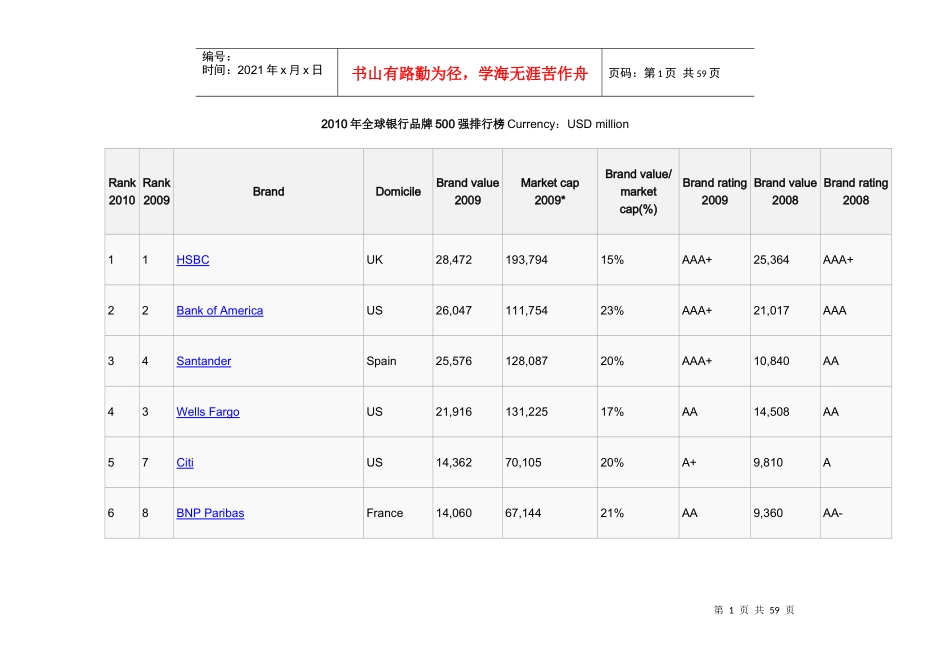This screenshot has width=950, height=672.
Task: Open the HSBC brand link
Action: (x=193, y=260)
